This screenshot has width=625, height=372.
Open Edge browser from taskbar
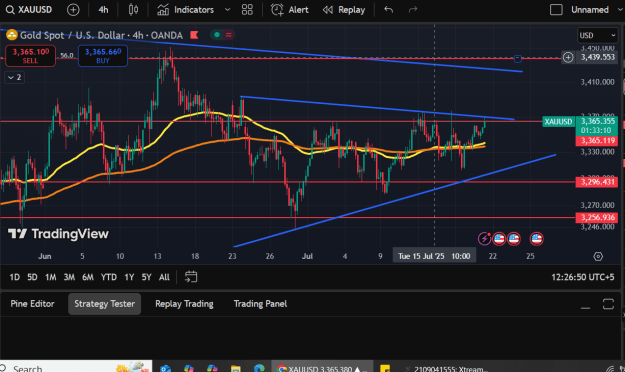(259, 368)
